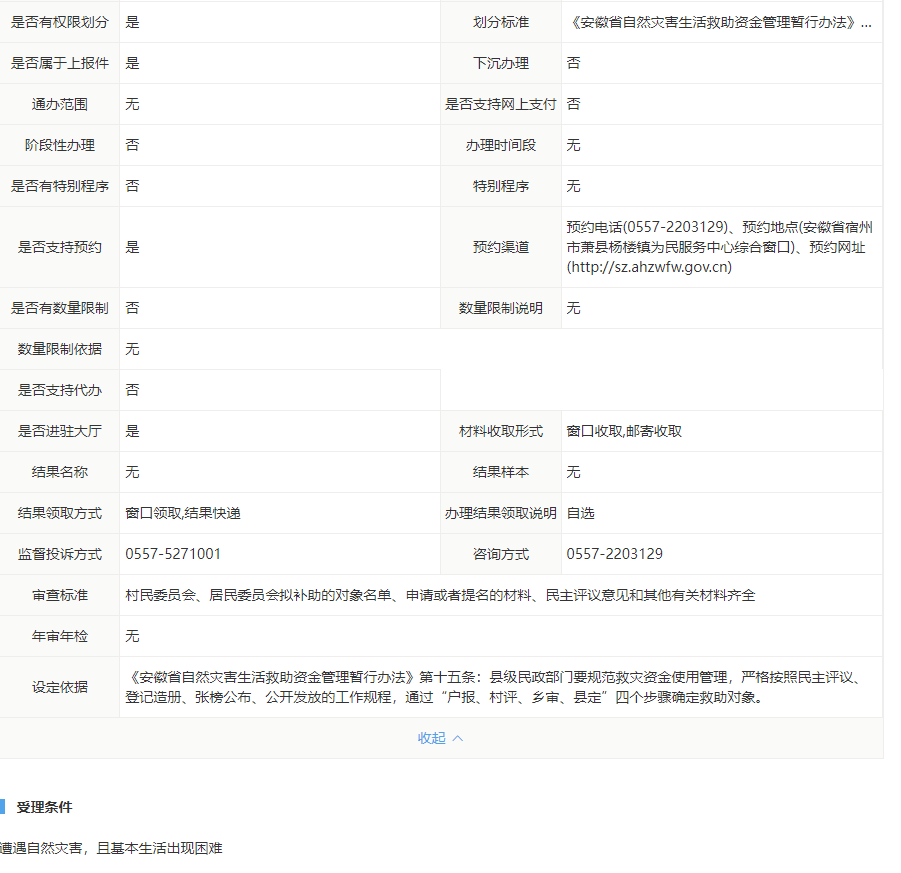Click the 年审年检 row label
The width and height of the screenshot is (901, 873).
[59, 636]
